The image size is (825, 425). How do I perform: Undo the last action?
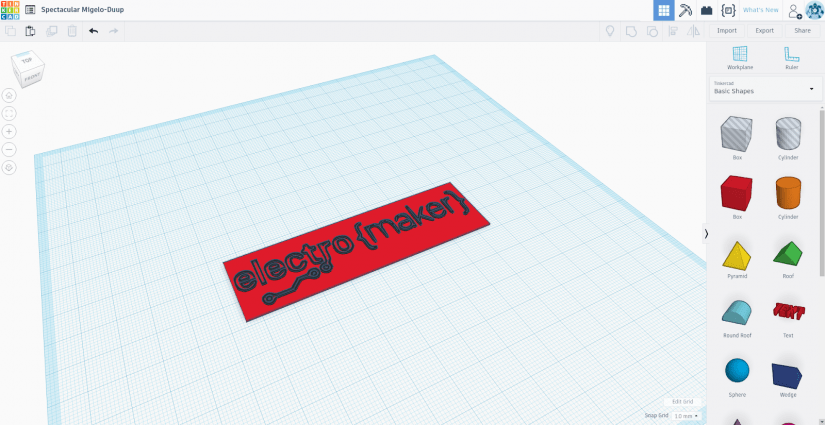[94, 31]
